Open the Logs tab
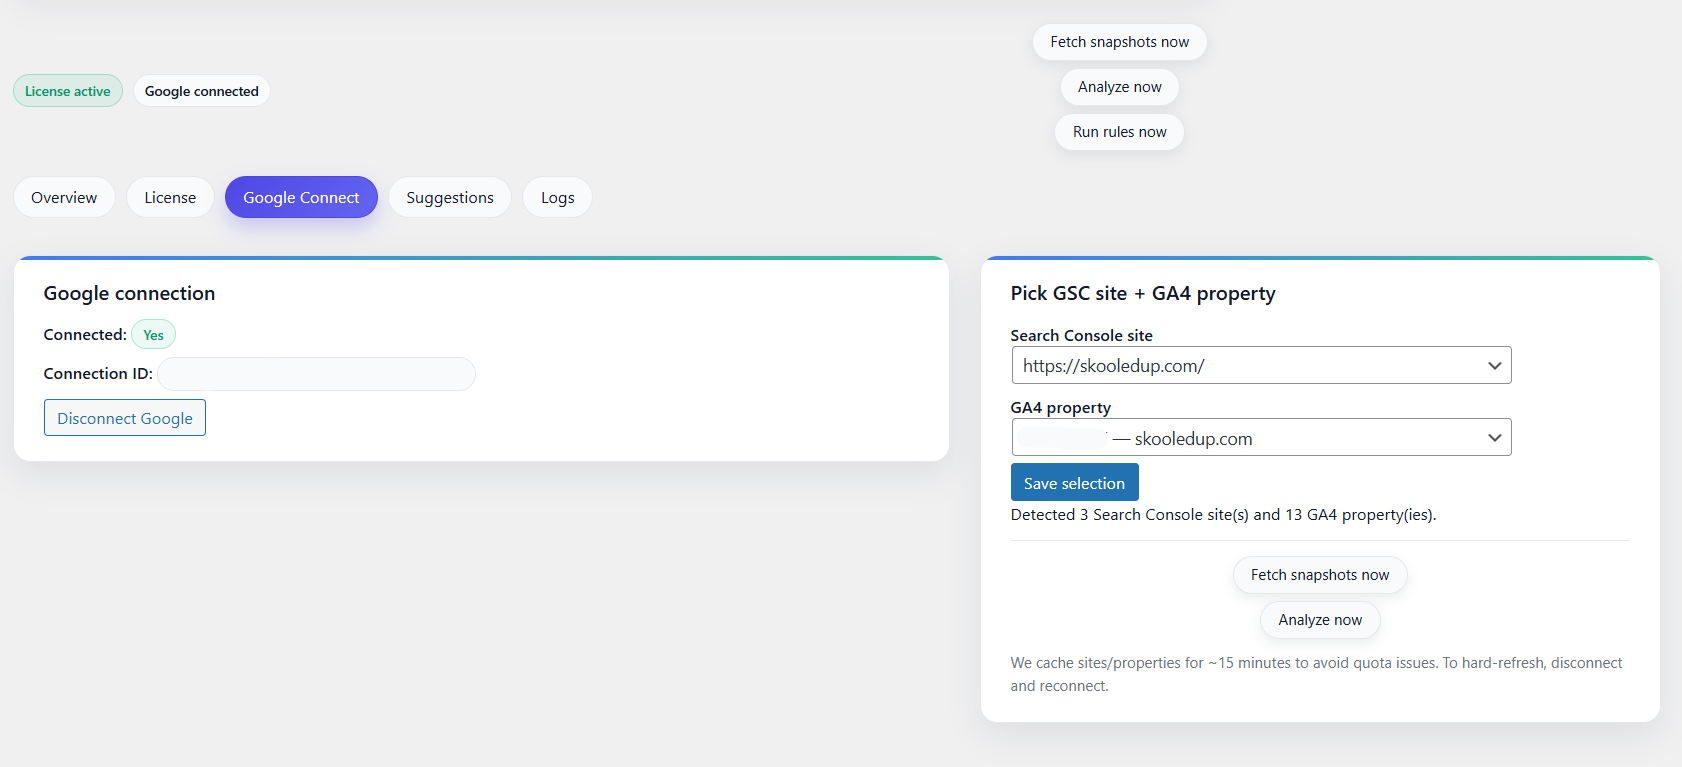 pos(557,198)
